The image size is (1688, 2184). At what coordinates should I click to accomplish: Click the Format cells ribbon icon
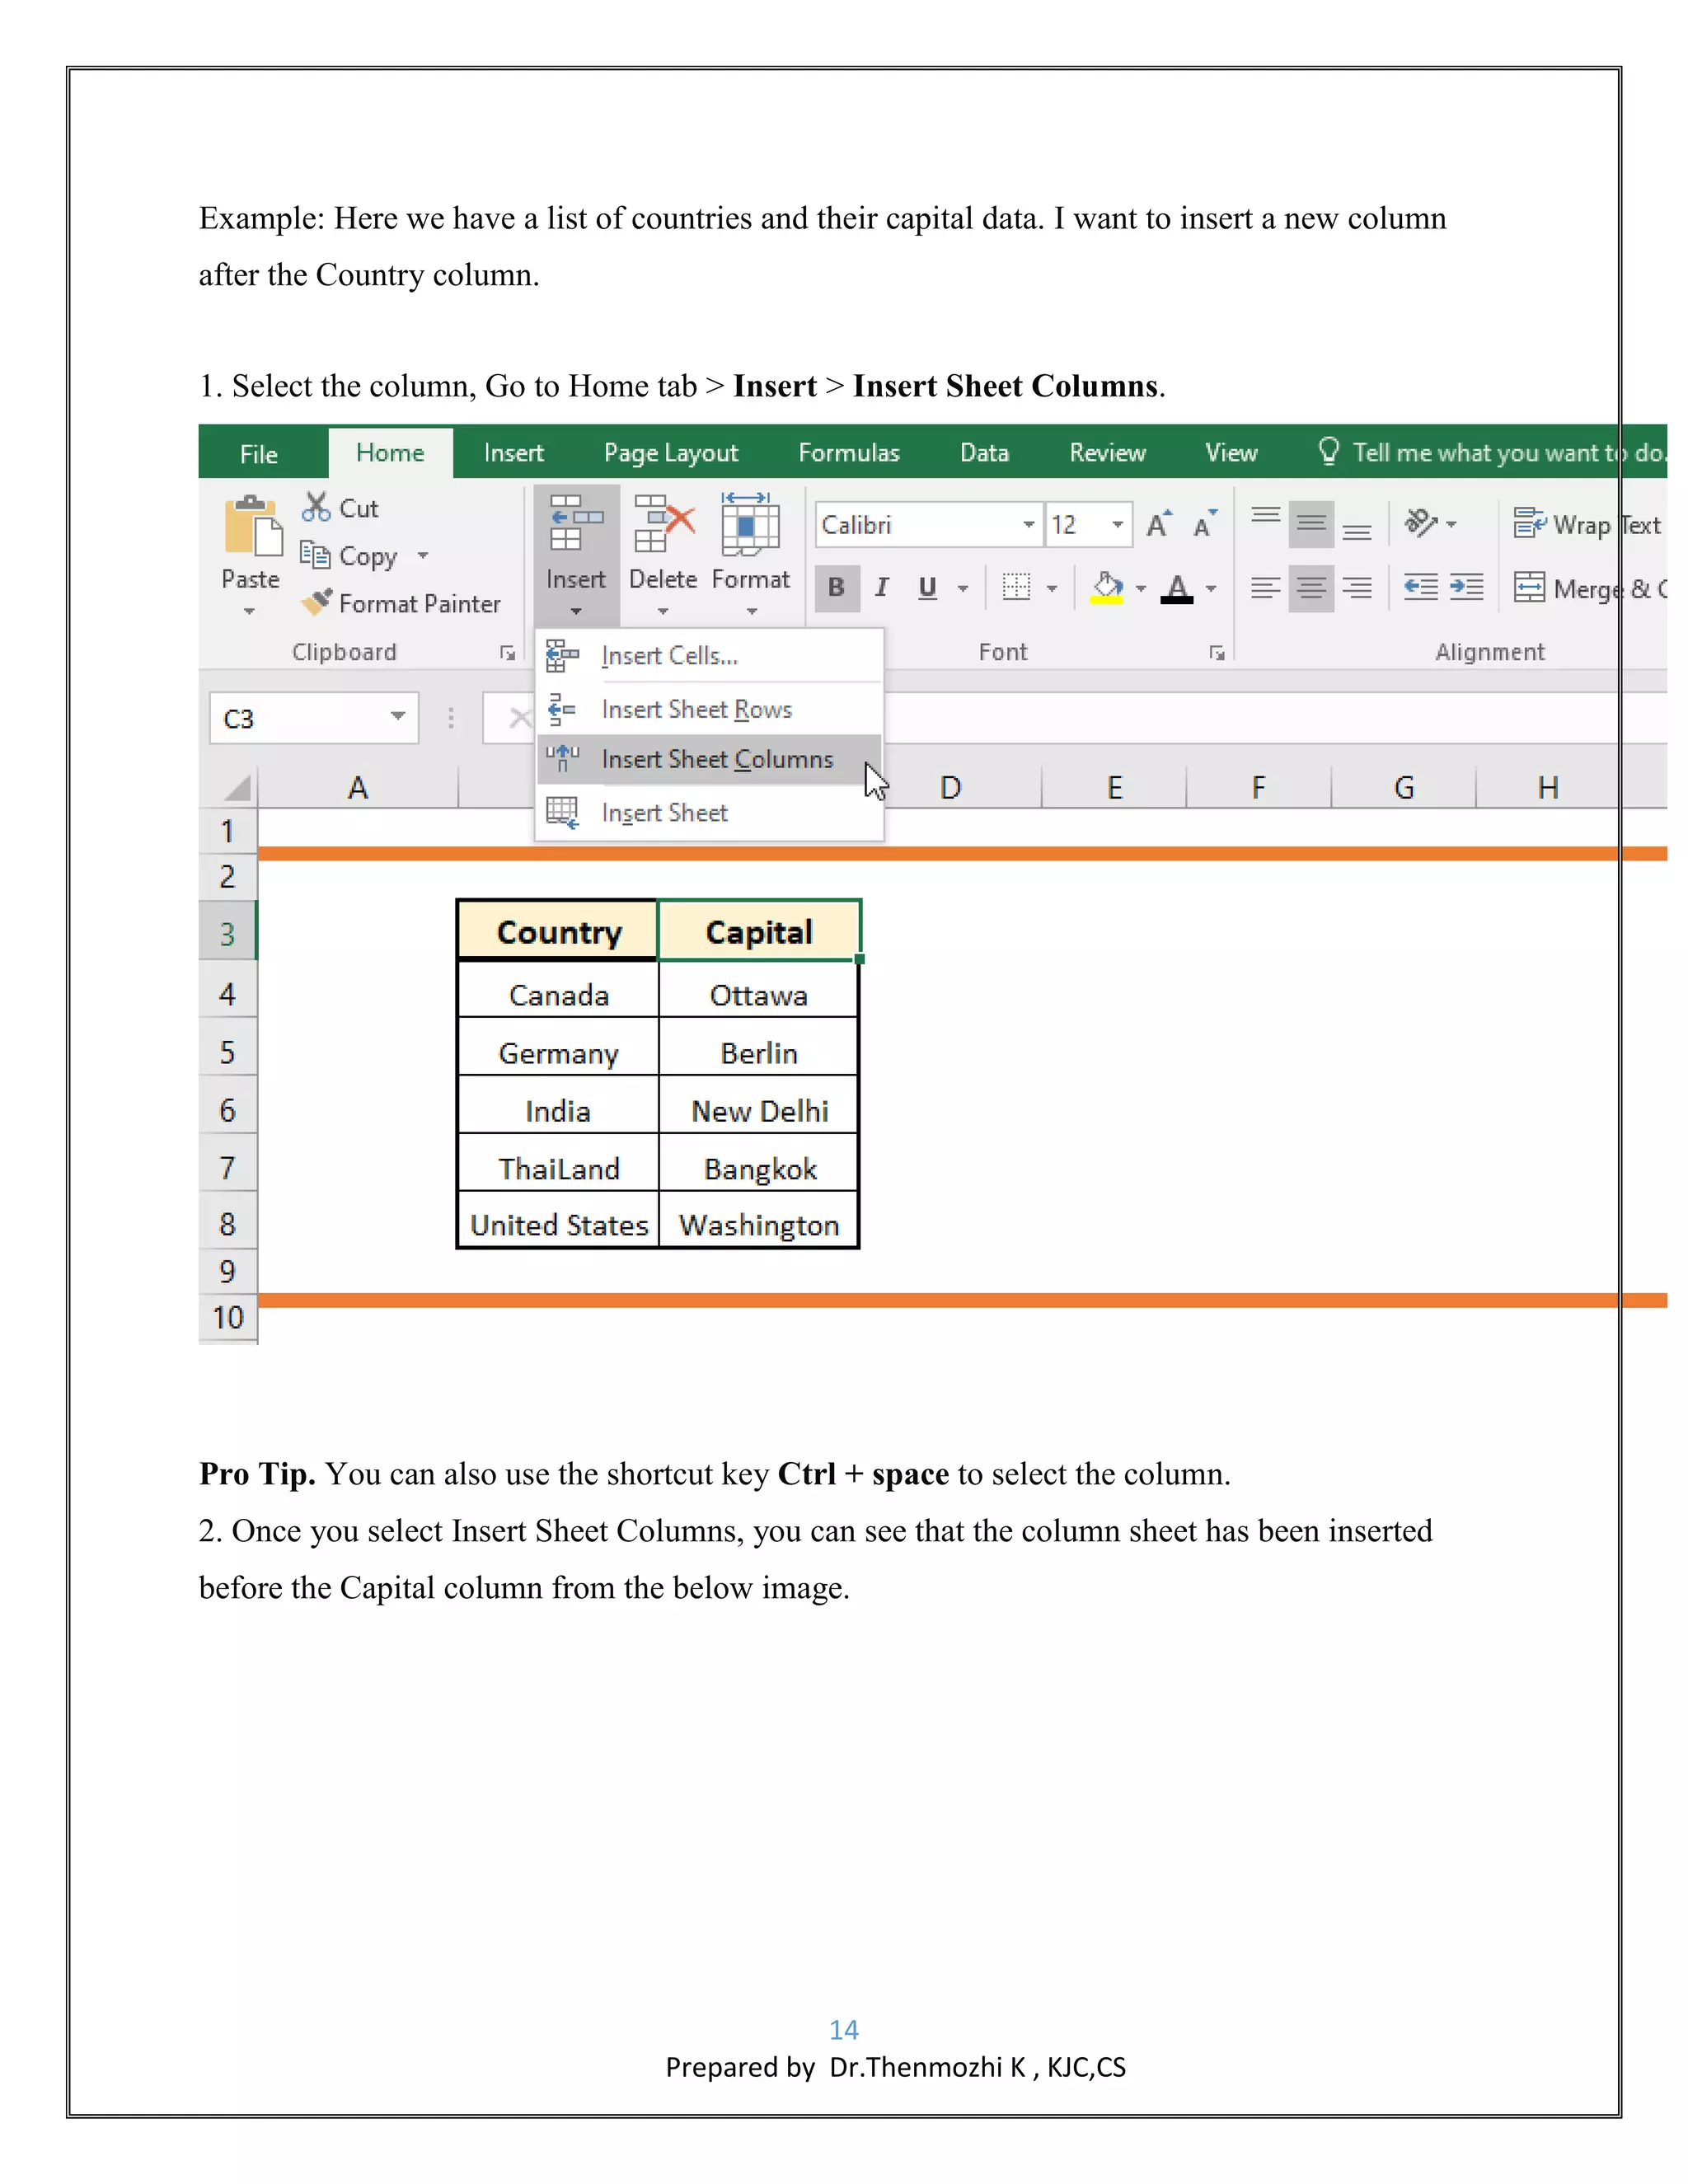pyautogui.click(x=750, y=523)
